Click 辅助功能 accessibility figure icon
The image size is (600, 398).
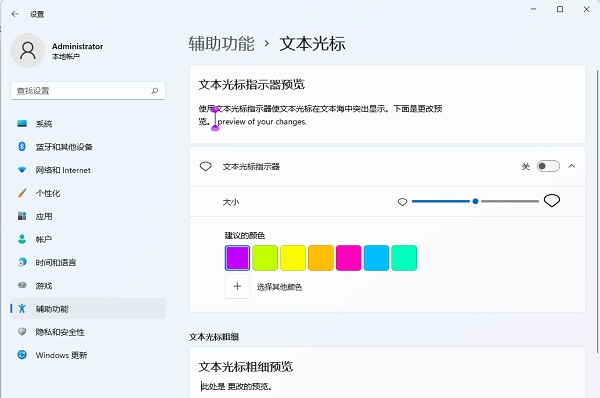click(22, 308)
